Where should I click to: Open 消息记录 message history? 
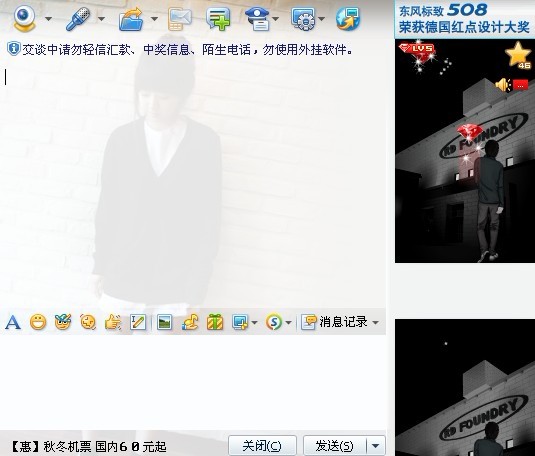pyautogui.click(x=335, y=322)
